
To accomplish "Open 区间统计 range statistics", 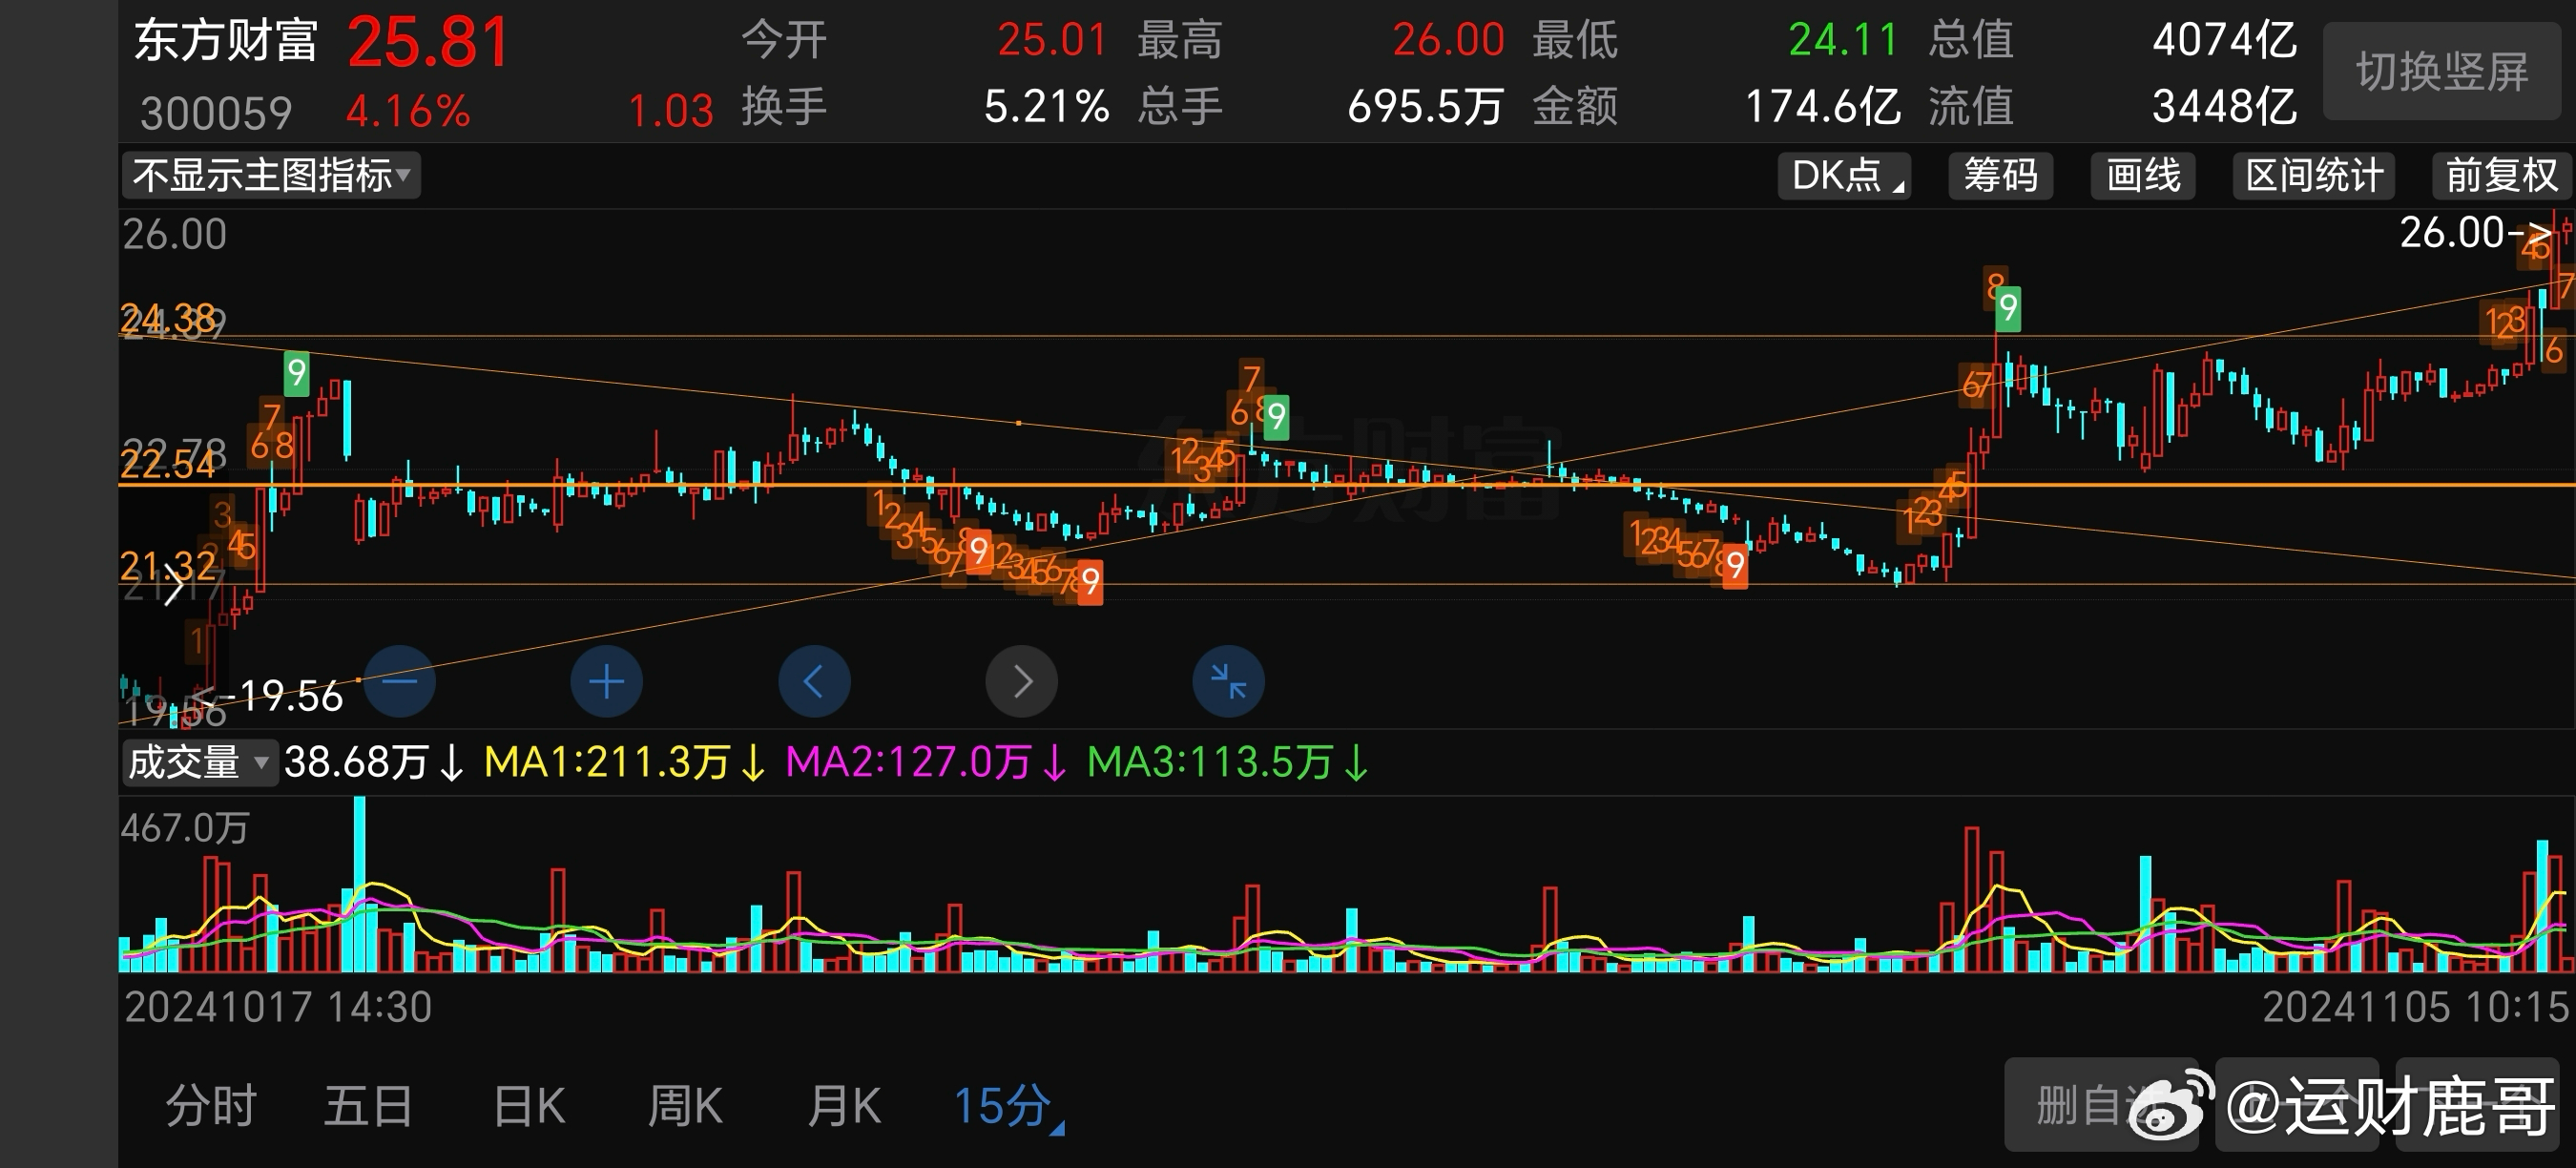I will point(2314,176).
